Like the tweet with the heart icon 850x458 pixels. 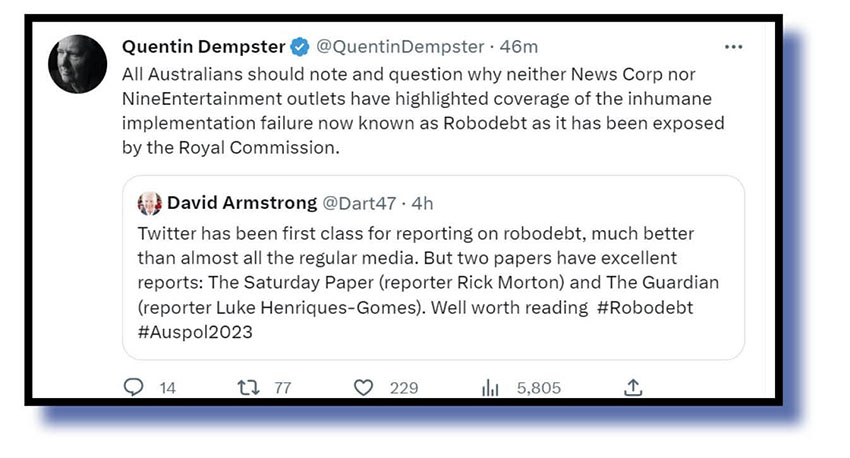(x=364, y=388)
